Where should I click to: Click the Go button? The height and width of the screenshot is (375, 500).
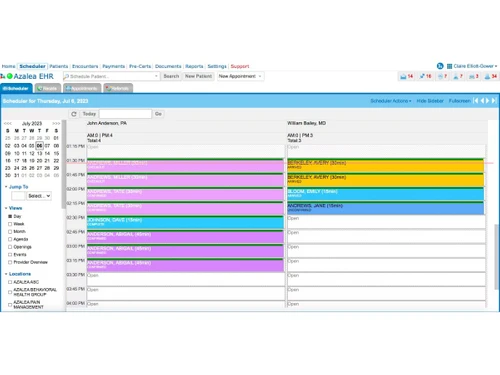click(x=158, y=114)
